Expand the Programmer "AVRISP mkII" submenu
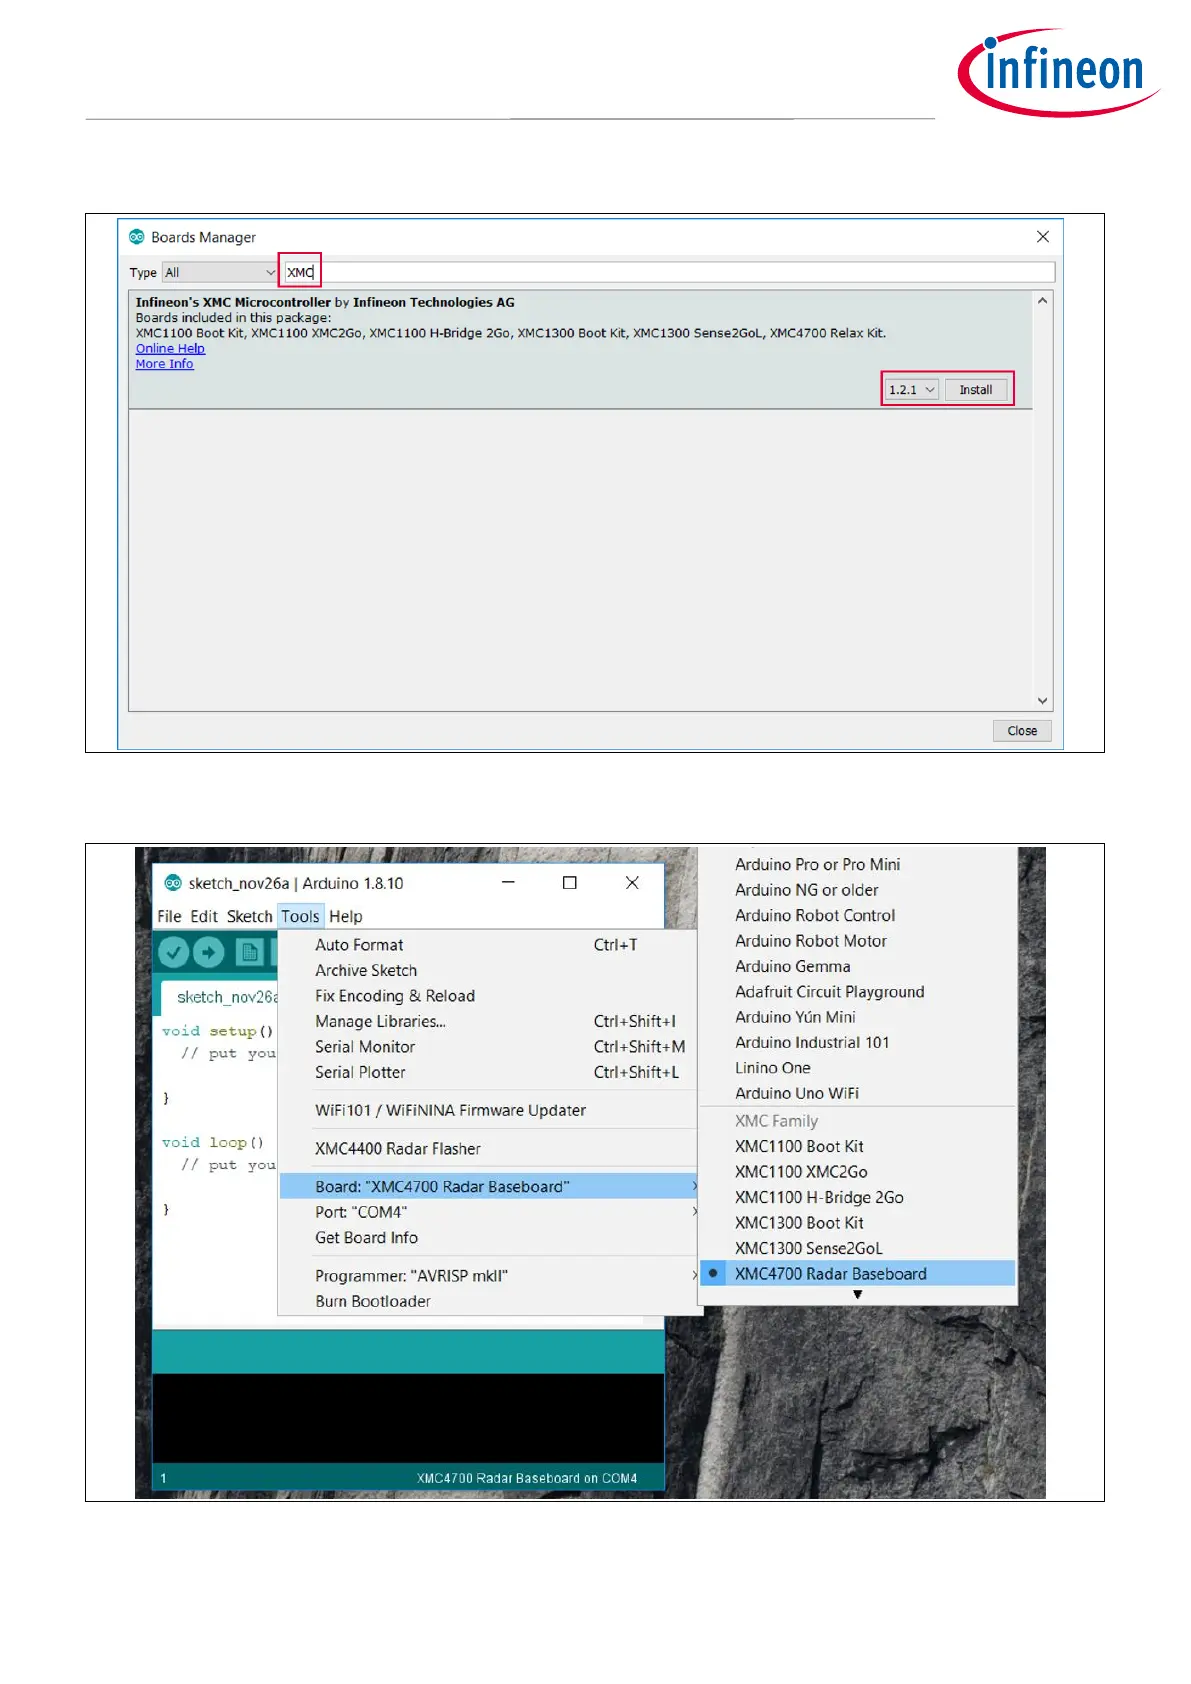Screen dimensions: 1191x1684 (488, 1276)
